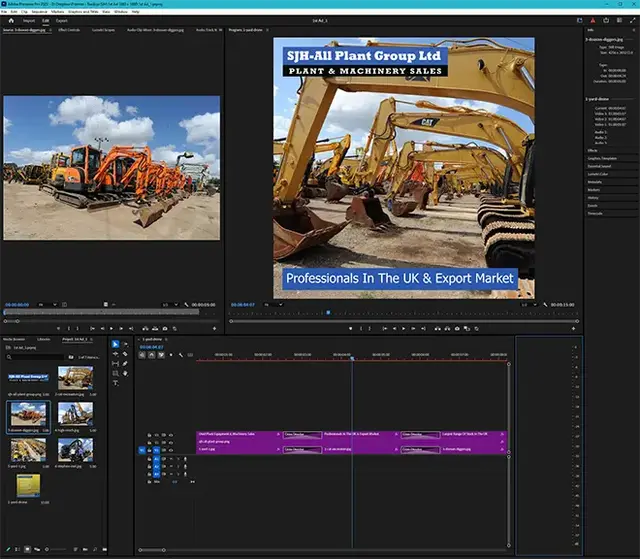
Task: Go to In point in Program monitor
Action: (x=384, y=328)
